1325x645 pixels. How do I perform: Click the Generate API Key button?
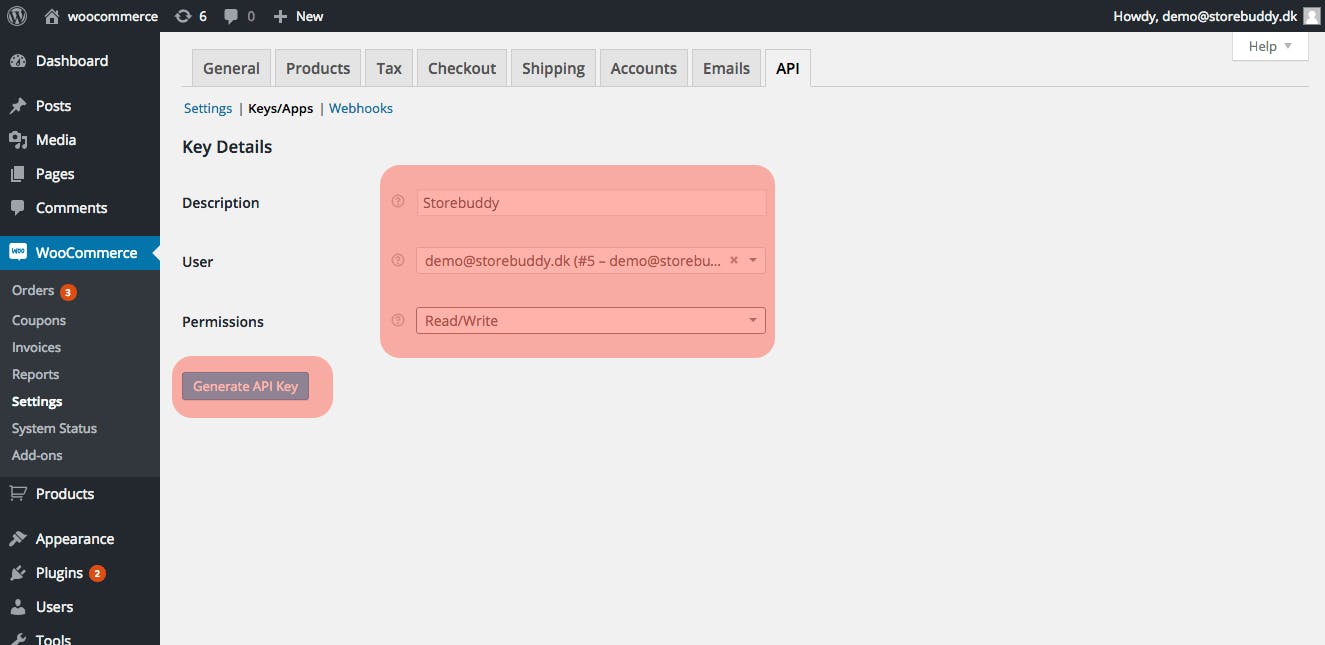(246, 386)
